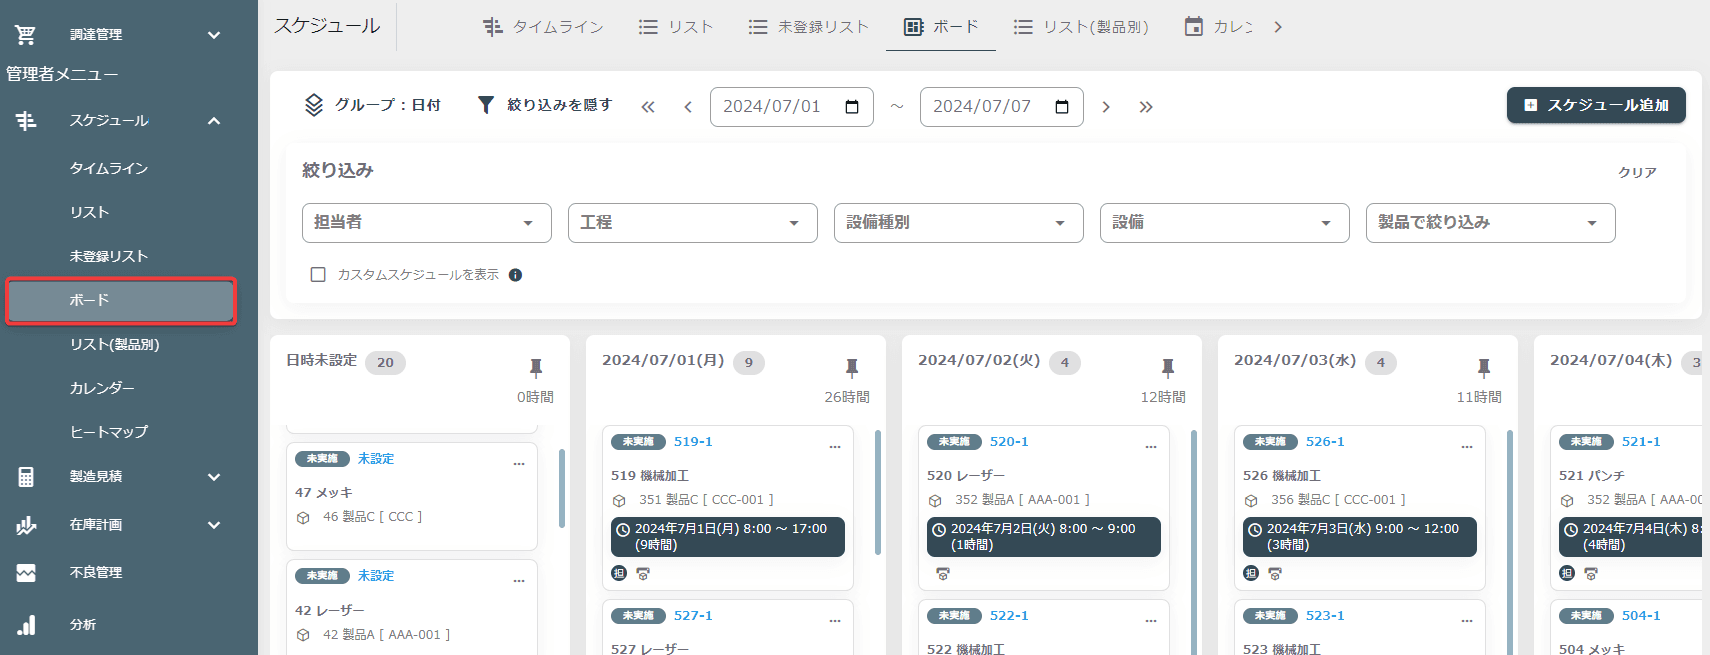The height and width of the screenshot is (655, 1710).
Task: Click assignee 担 icon on card 519-1
Action: pos(619,573)
